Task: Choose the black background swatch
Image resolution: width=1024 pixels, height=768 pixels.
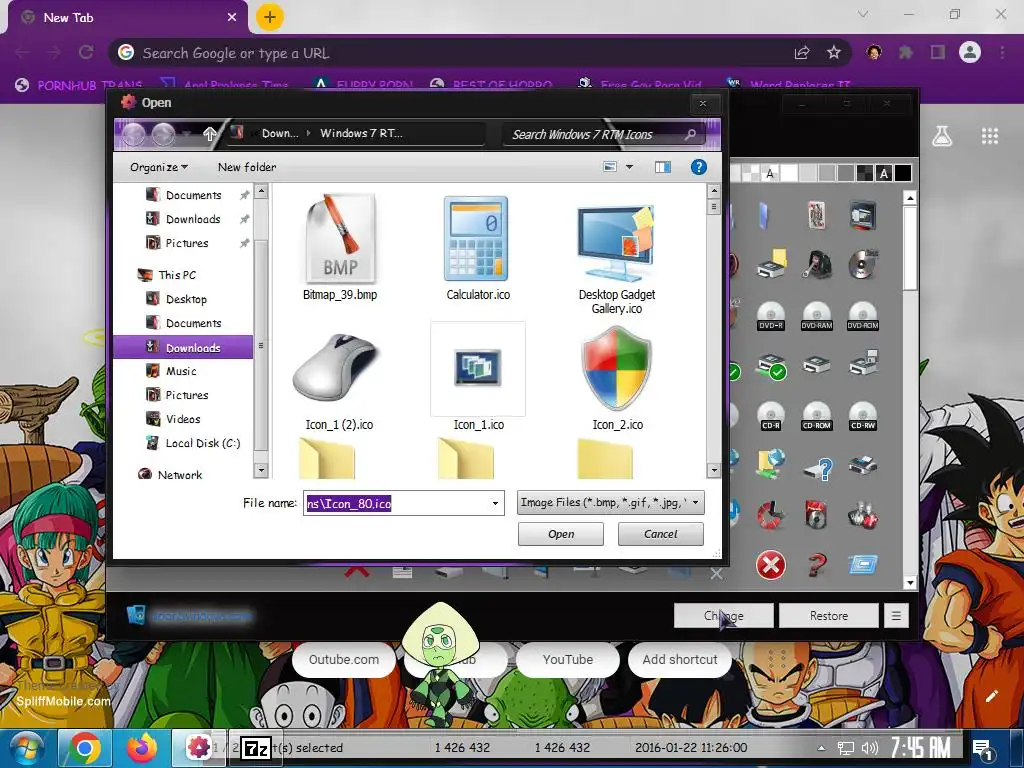Action: pyautogui.click(x=903, y=173)
